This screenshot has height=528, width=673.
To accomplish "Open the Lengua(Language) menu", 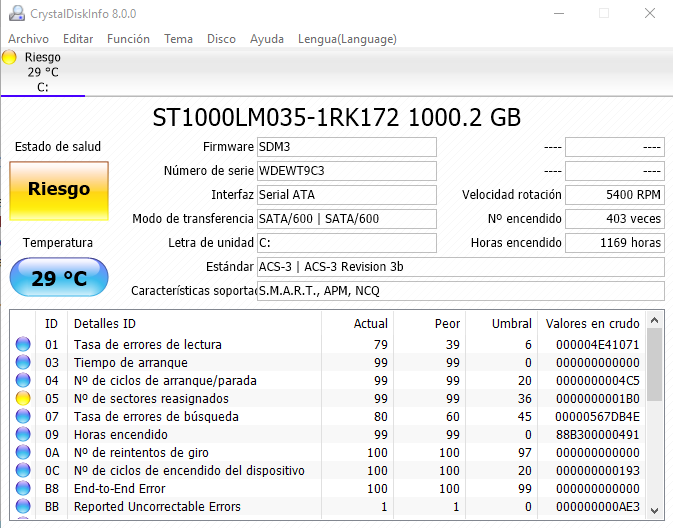I will pyautogui.click(x=347, y=39).
